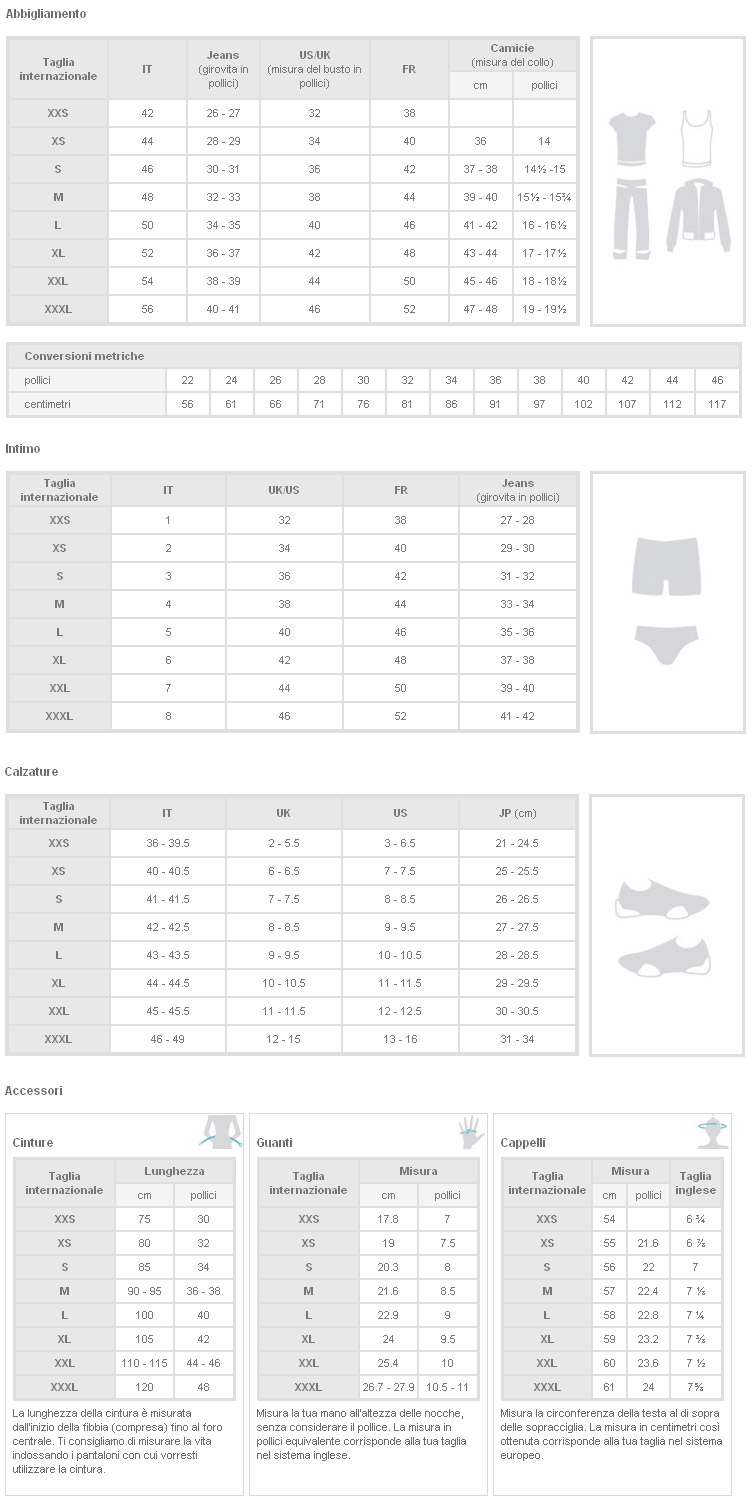Click the trousers icon

631,217
